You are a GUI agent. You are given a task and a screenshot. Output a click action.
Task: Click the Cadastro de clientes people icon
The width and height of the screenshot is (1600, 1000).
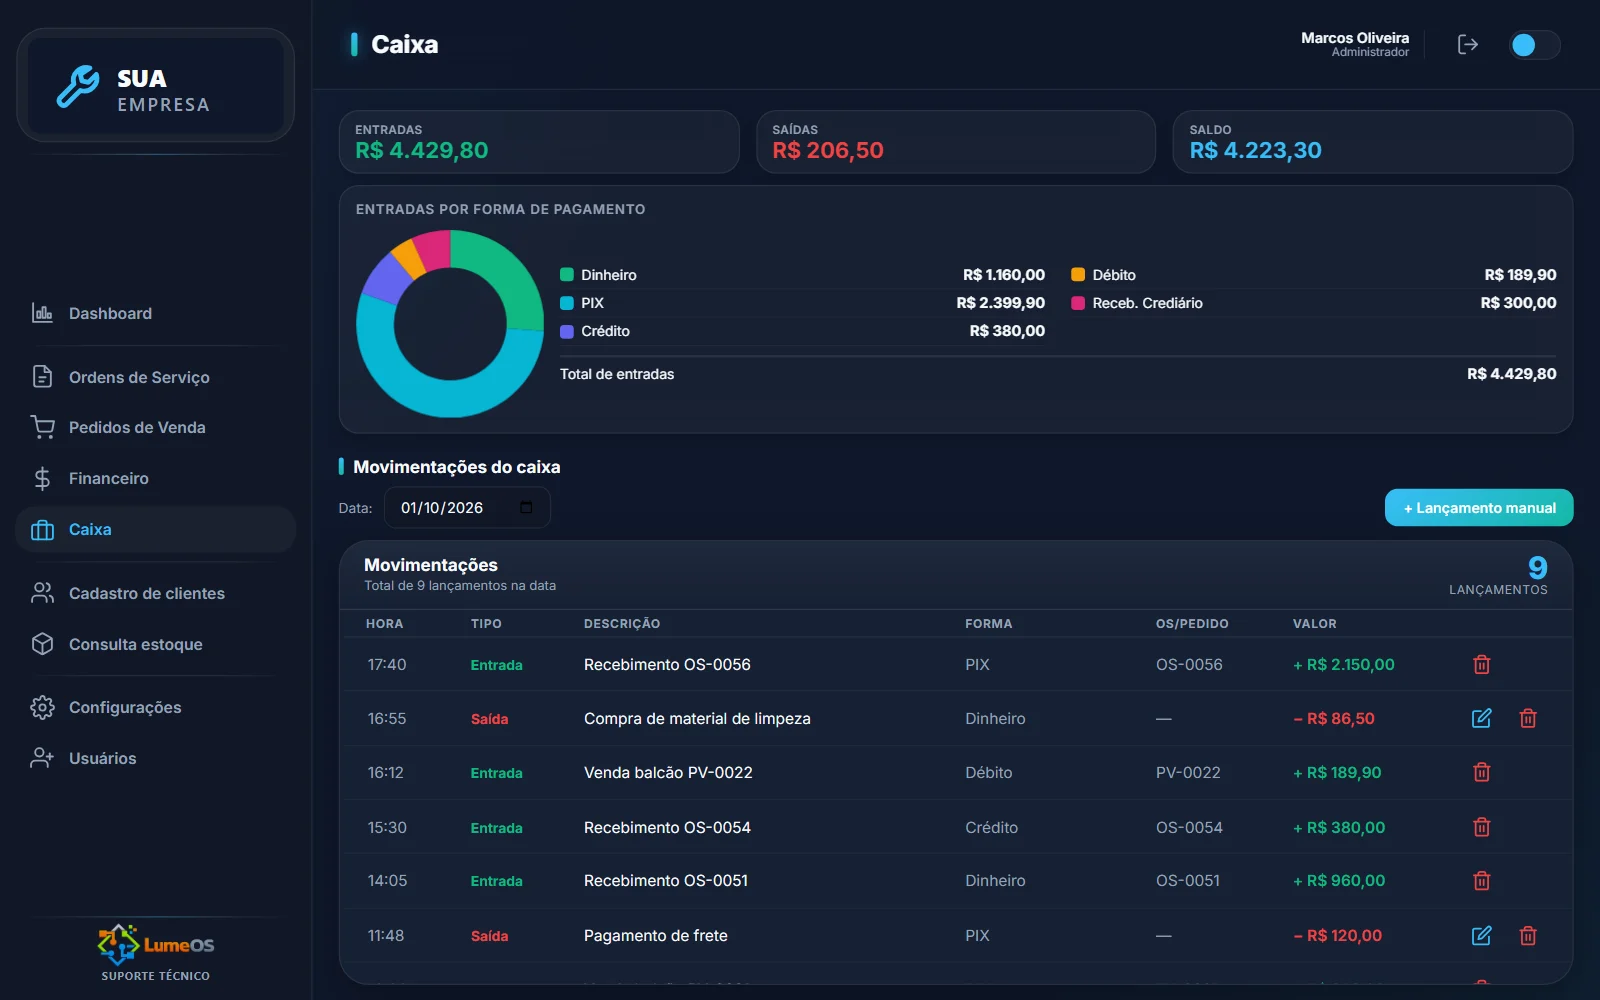(42, 593)
